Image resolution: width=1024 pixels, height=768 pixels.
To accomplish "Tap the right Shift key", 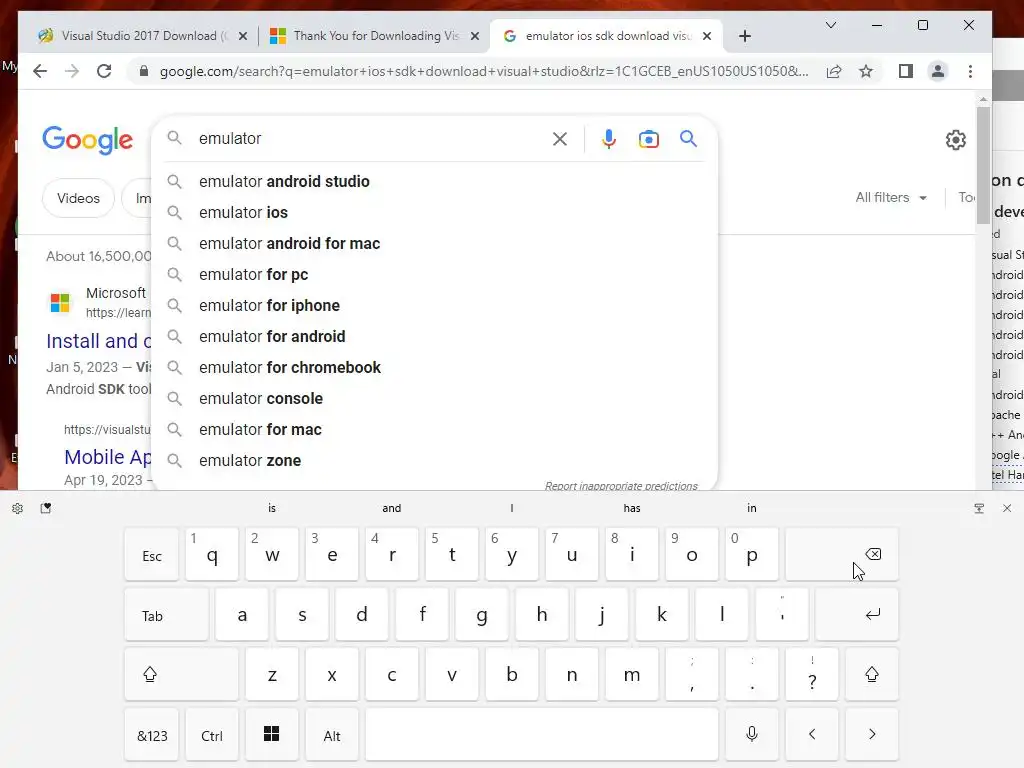I will (872, 675).
